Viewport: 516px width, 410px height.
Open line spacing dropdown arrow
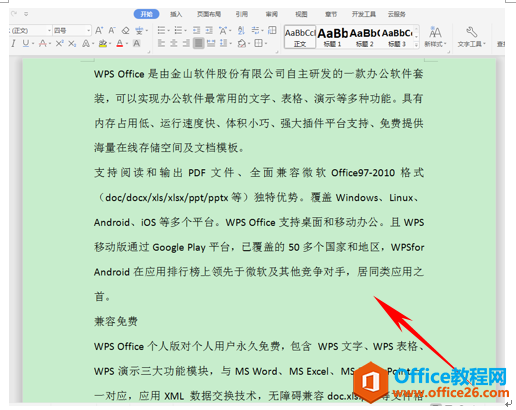[231, 44]
